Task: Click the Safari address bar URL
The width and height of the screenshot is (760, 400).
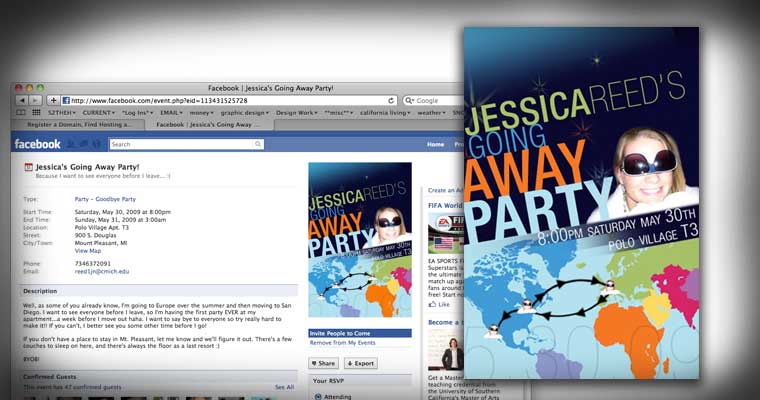Action: pos(228,100)
